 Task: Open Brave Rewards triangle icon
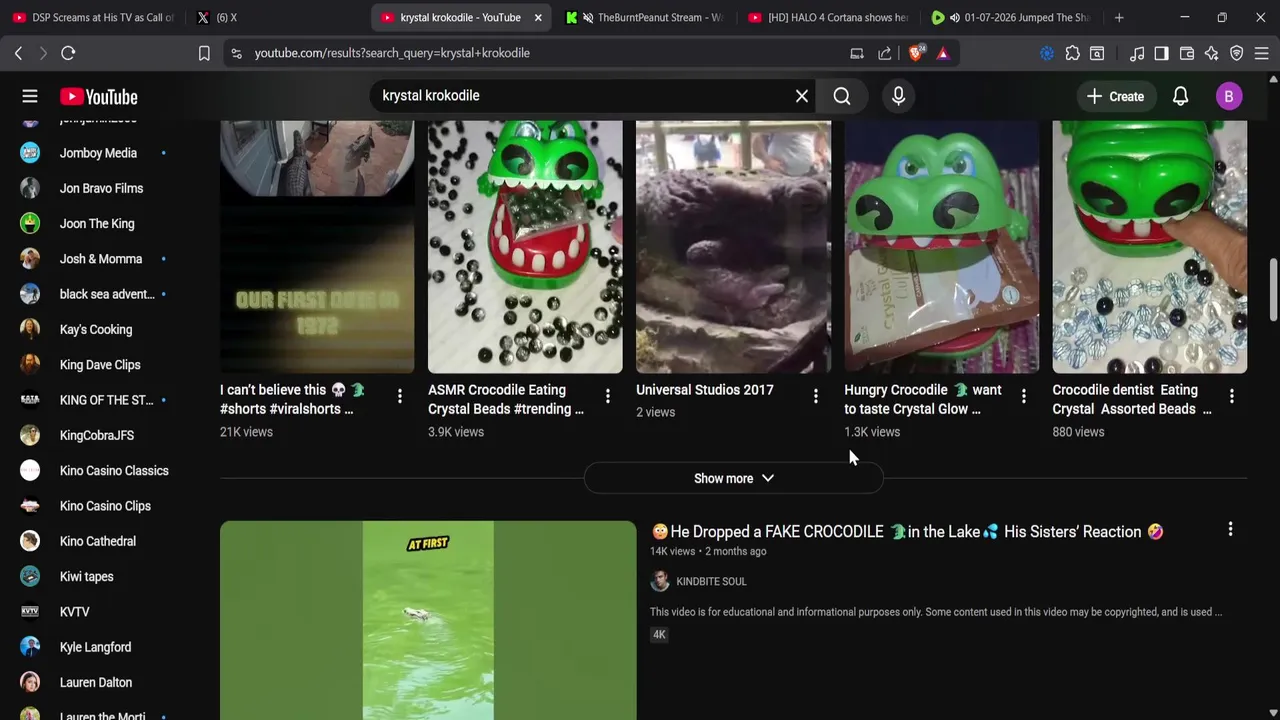tap(942, 53)
